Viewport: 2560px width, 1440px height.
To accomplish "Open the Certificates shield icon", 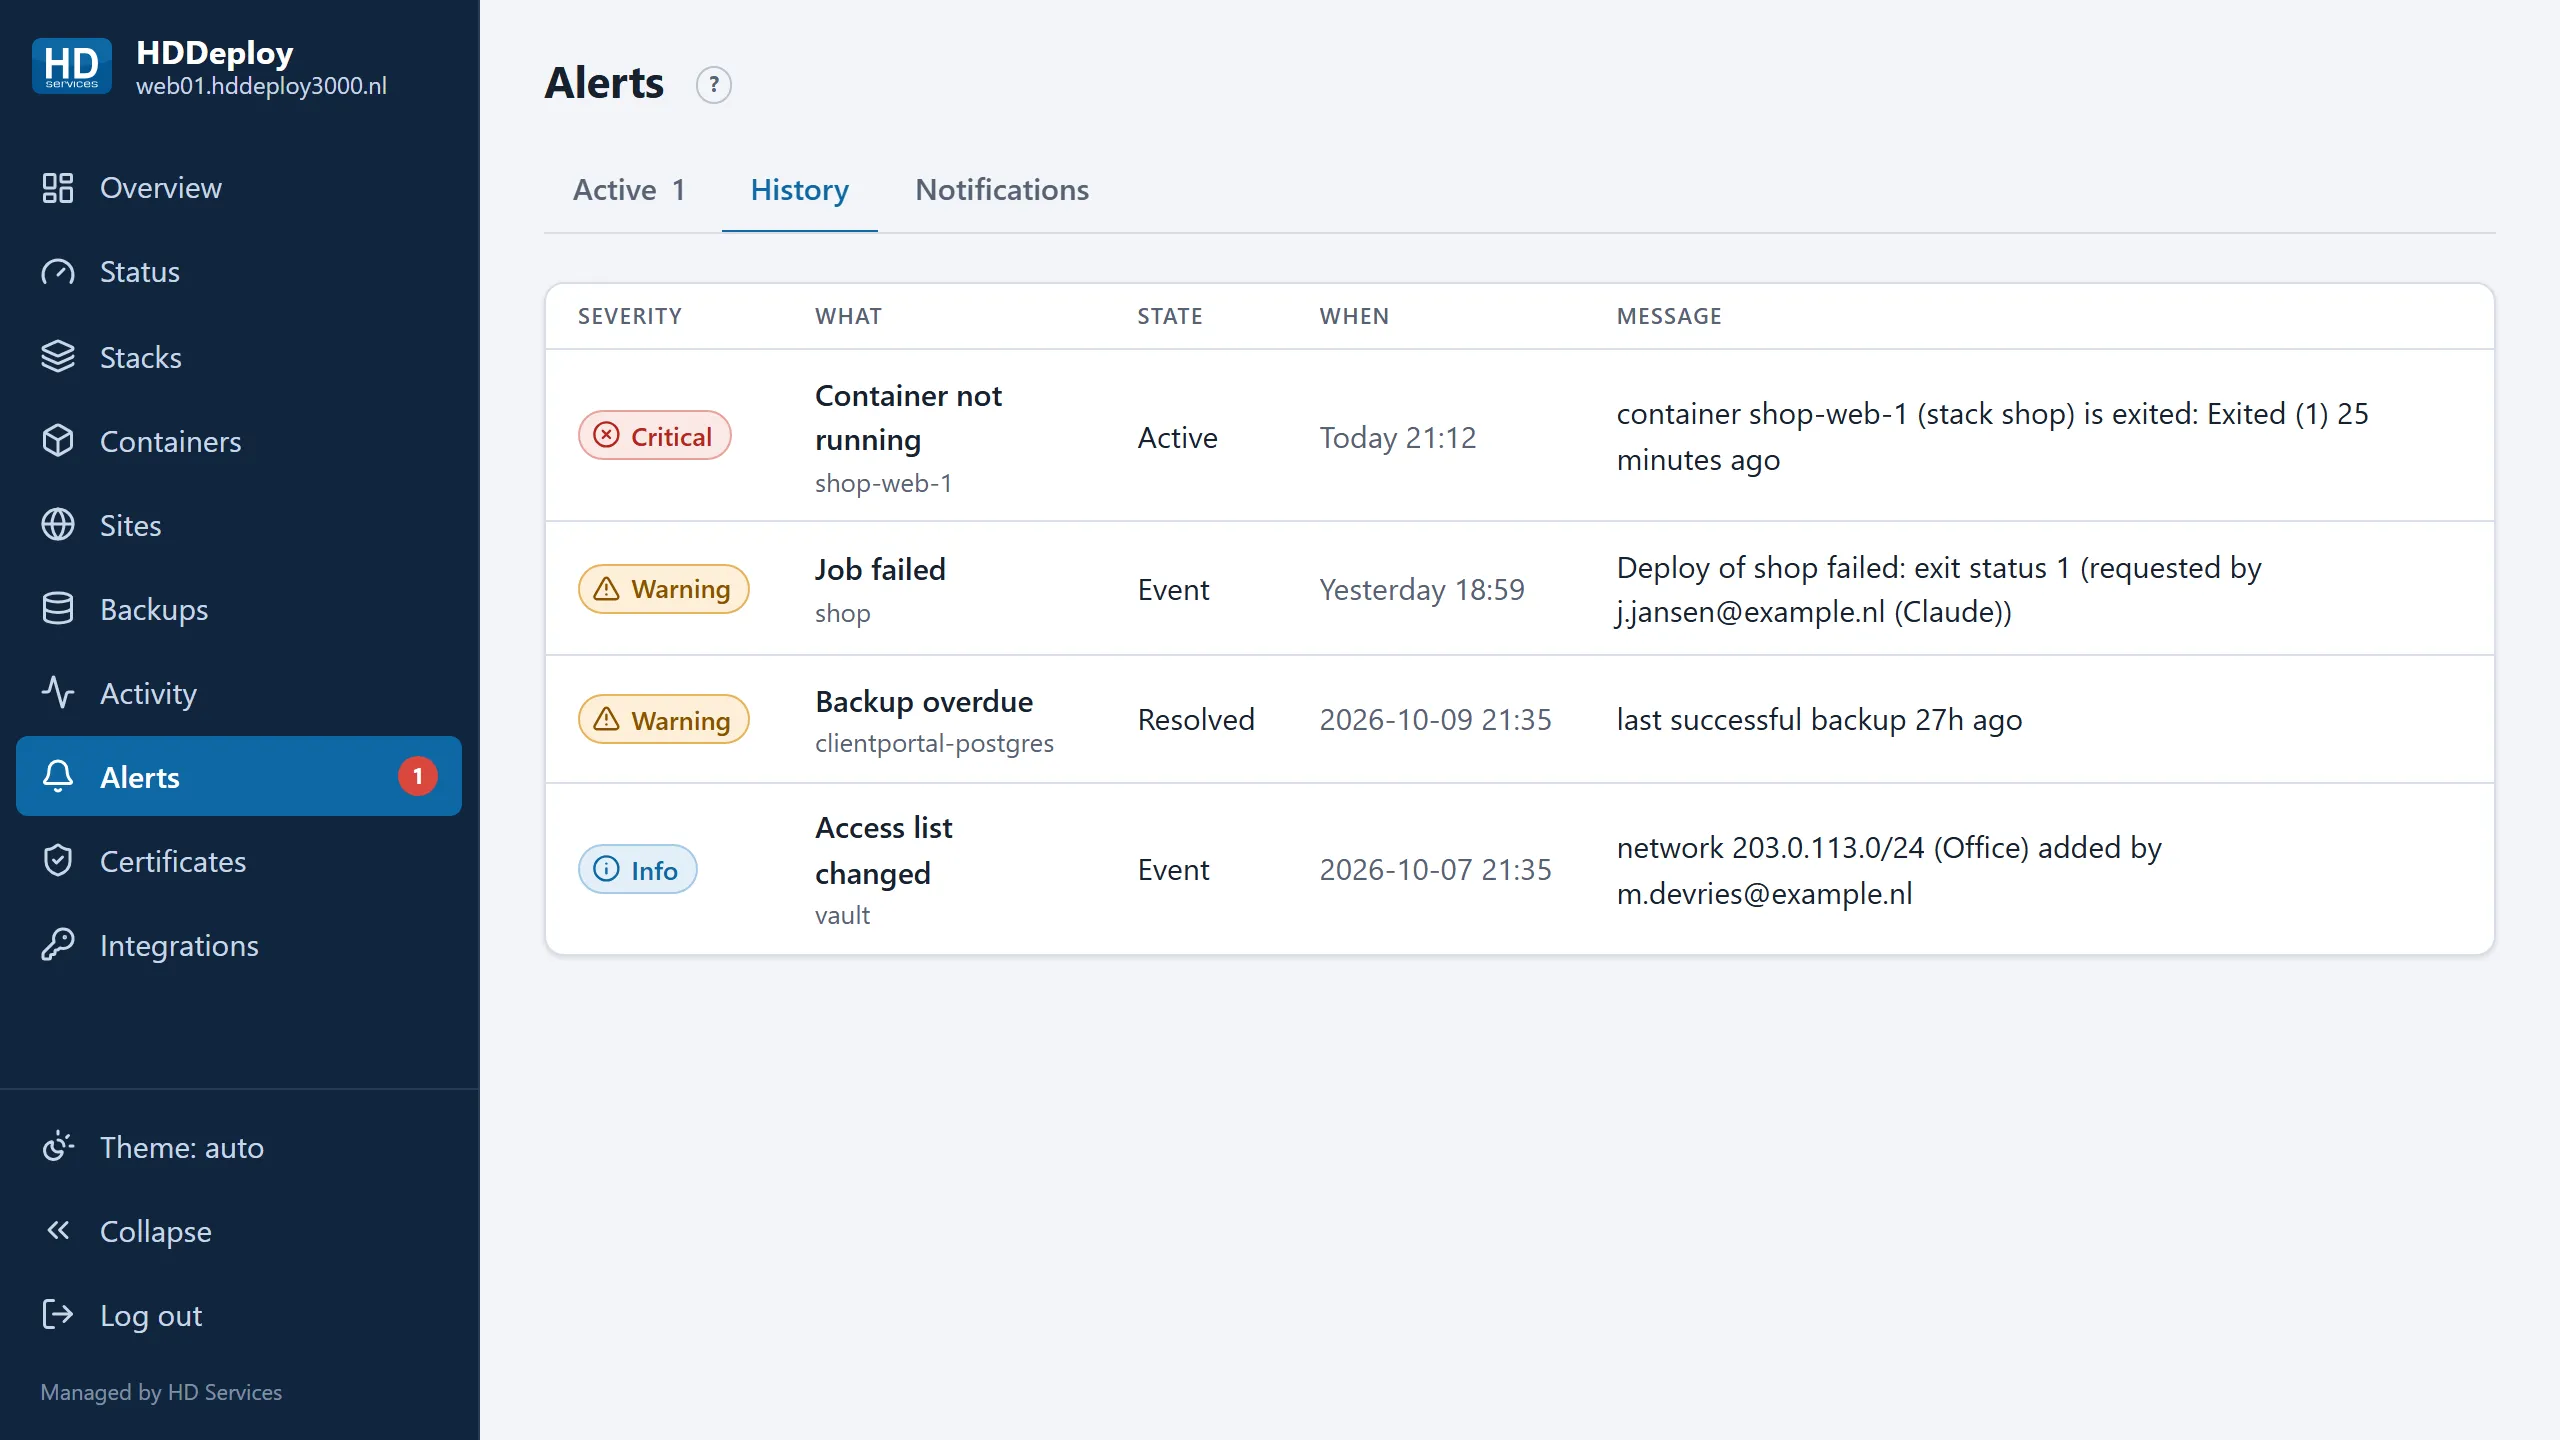I will point(58,861).
